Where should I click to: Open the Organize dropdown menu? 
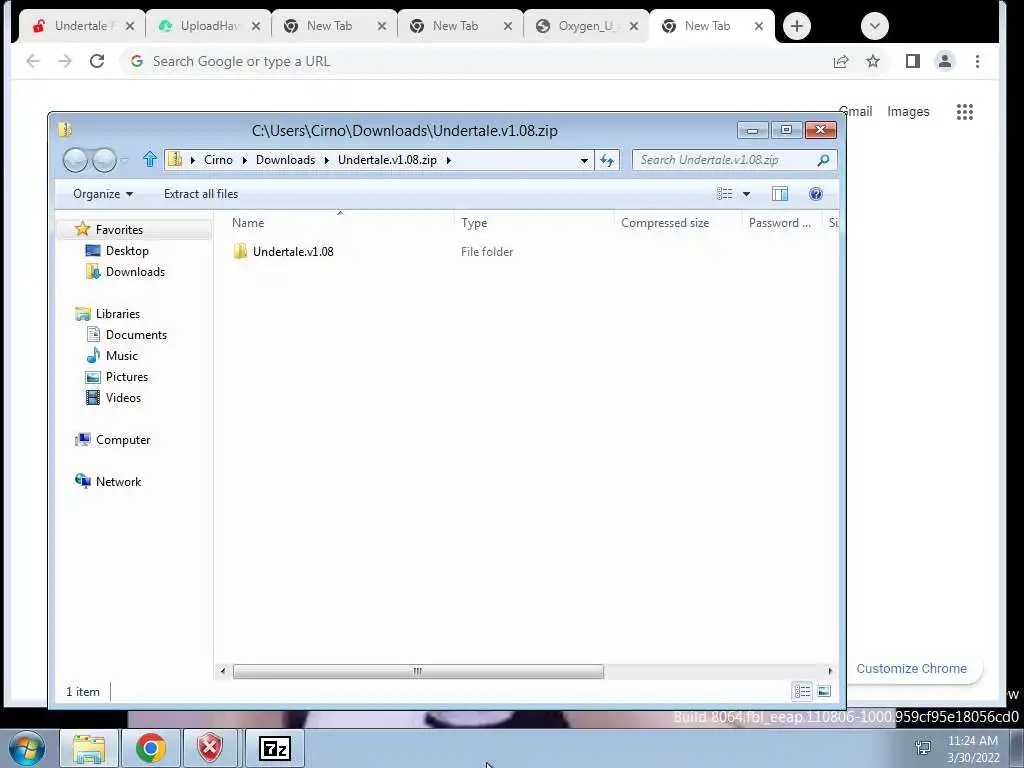pos(103,194)
